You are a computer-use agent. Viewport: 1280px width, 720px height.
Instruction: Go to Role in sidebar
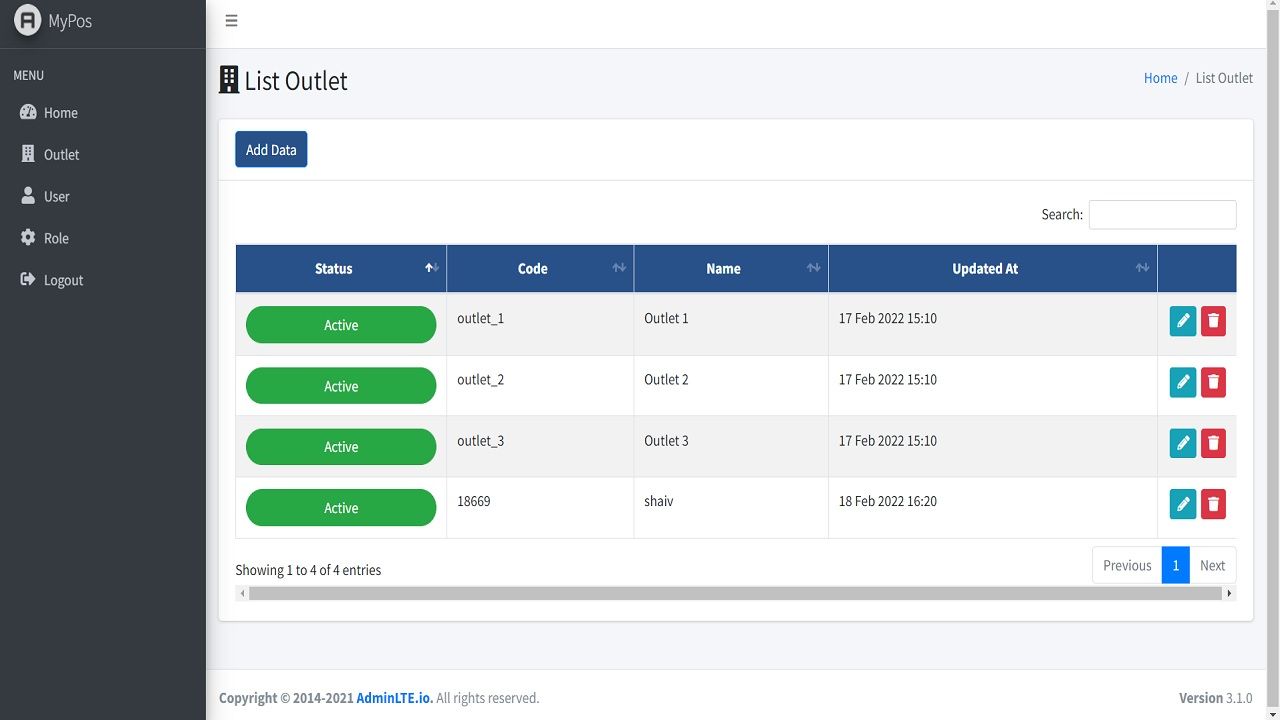[x=56, y=239]
